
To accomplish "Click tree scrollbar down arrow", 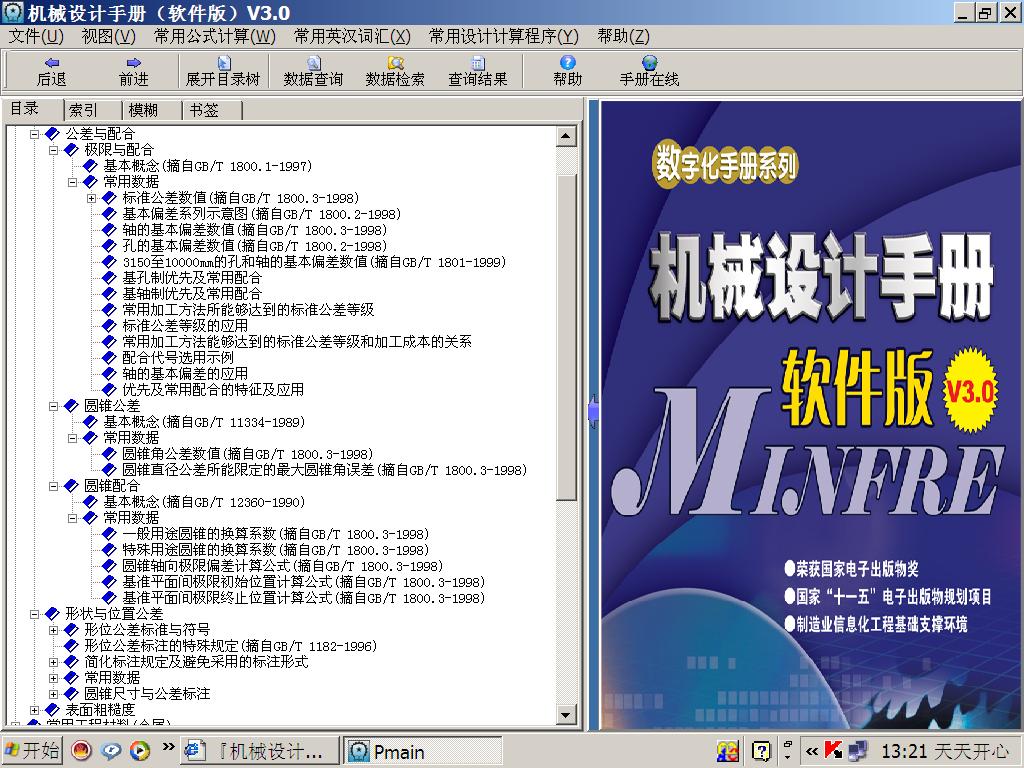I will pyautogui.click(x=566, y=715).
